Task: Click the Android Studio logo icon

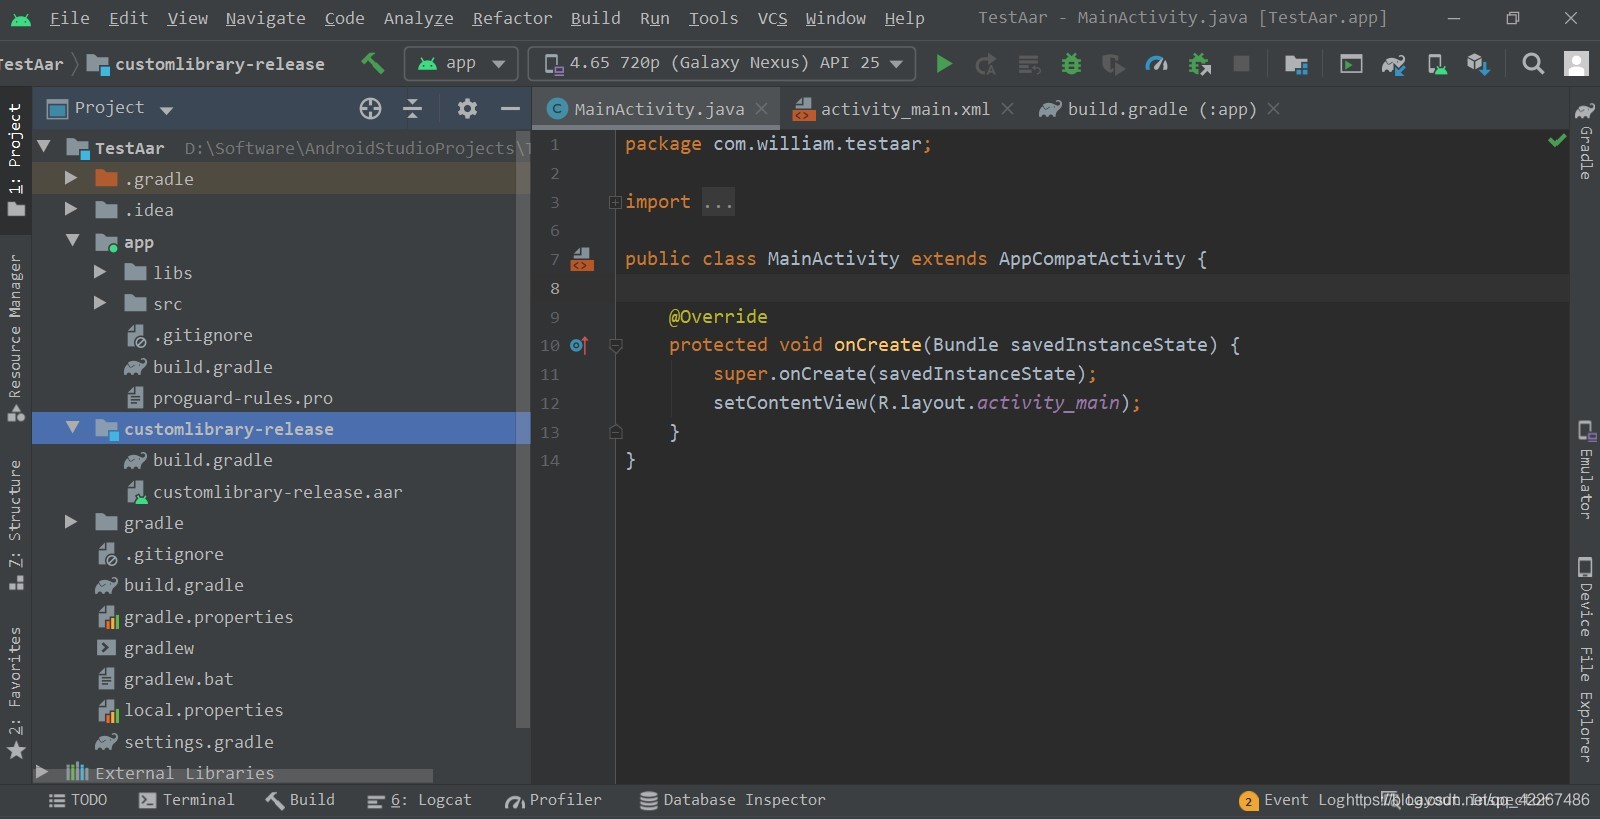Action: click(x=20, y=19)
